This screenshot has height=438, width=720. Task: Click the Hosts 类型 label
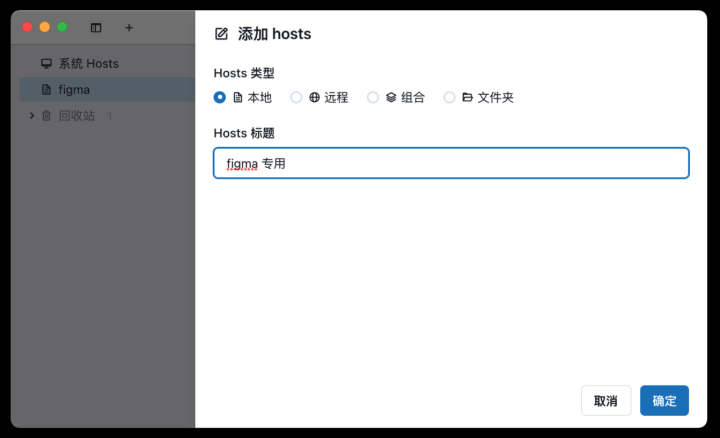tap(244, 73)
